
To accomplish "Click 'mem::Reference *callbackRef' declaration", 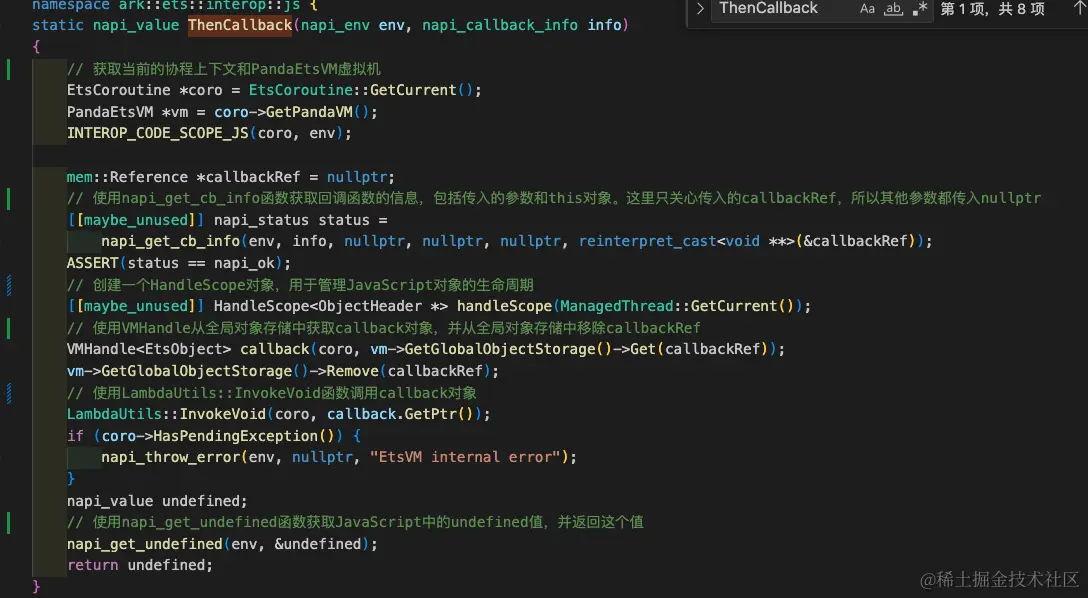I will [184, 177].
